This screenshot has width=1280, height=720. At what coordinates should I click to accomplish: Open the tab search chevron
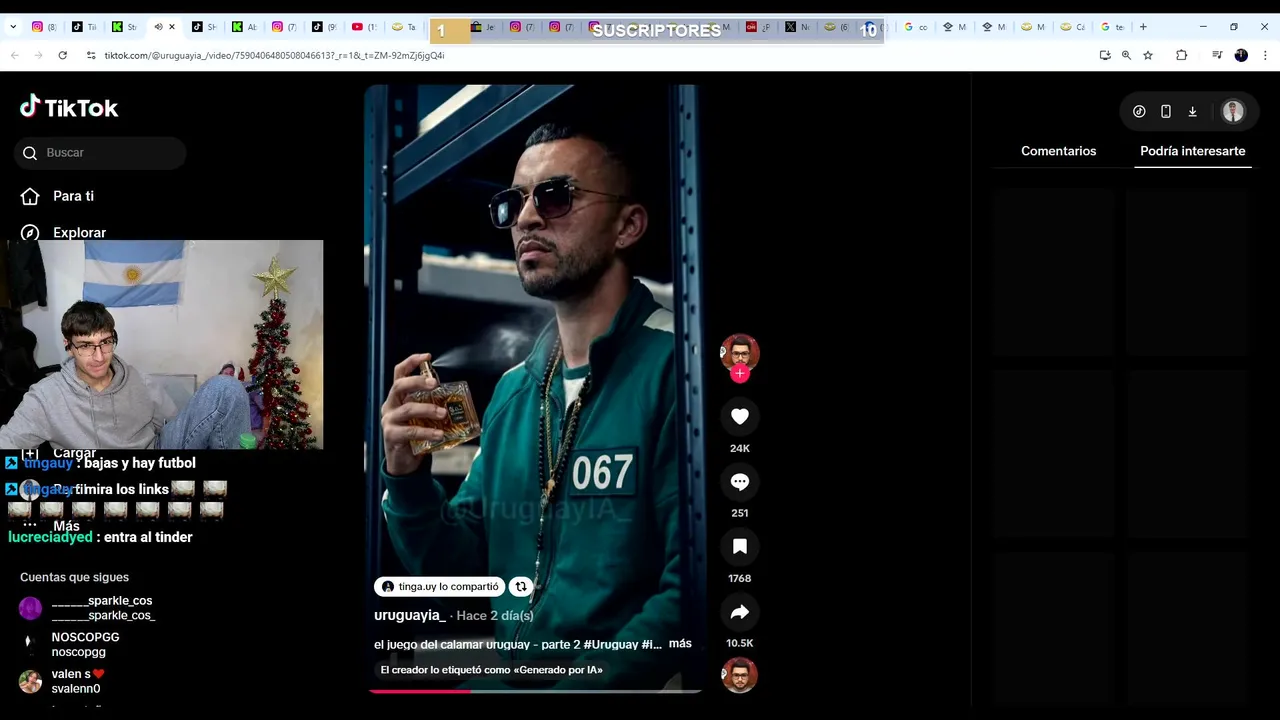12,27
